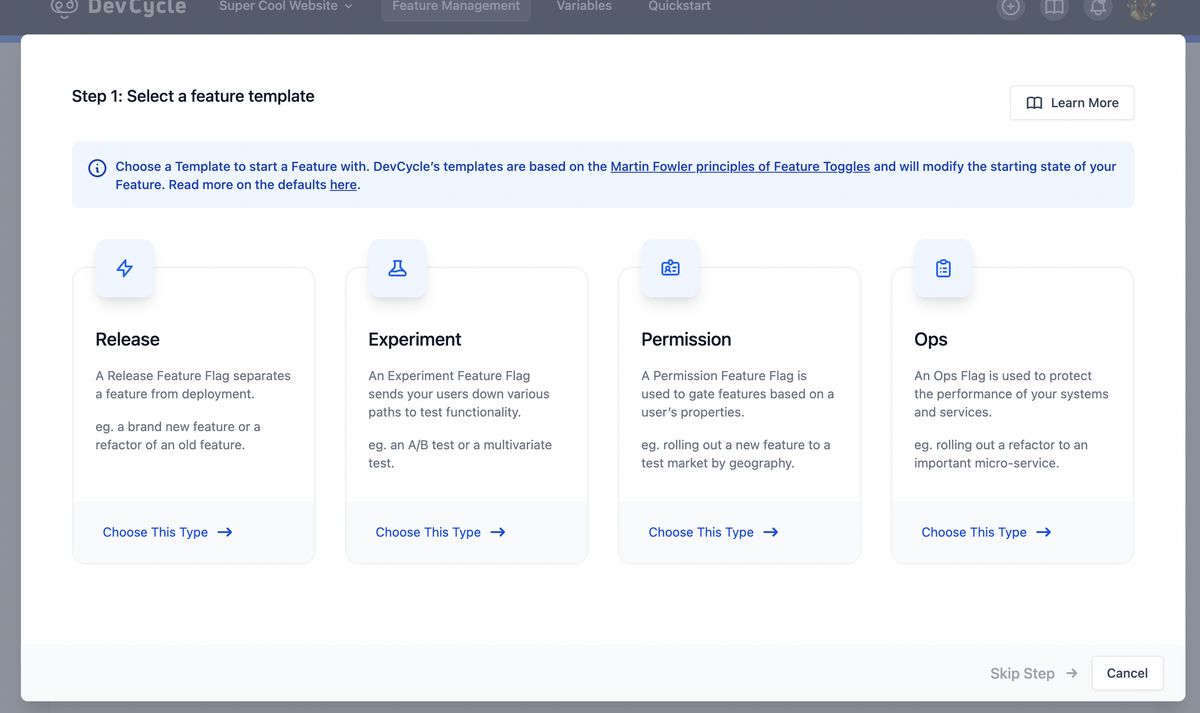Choose the Release feature type
This screenshot has width=1200, height=713.
pos(166,532)
